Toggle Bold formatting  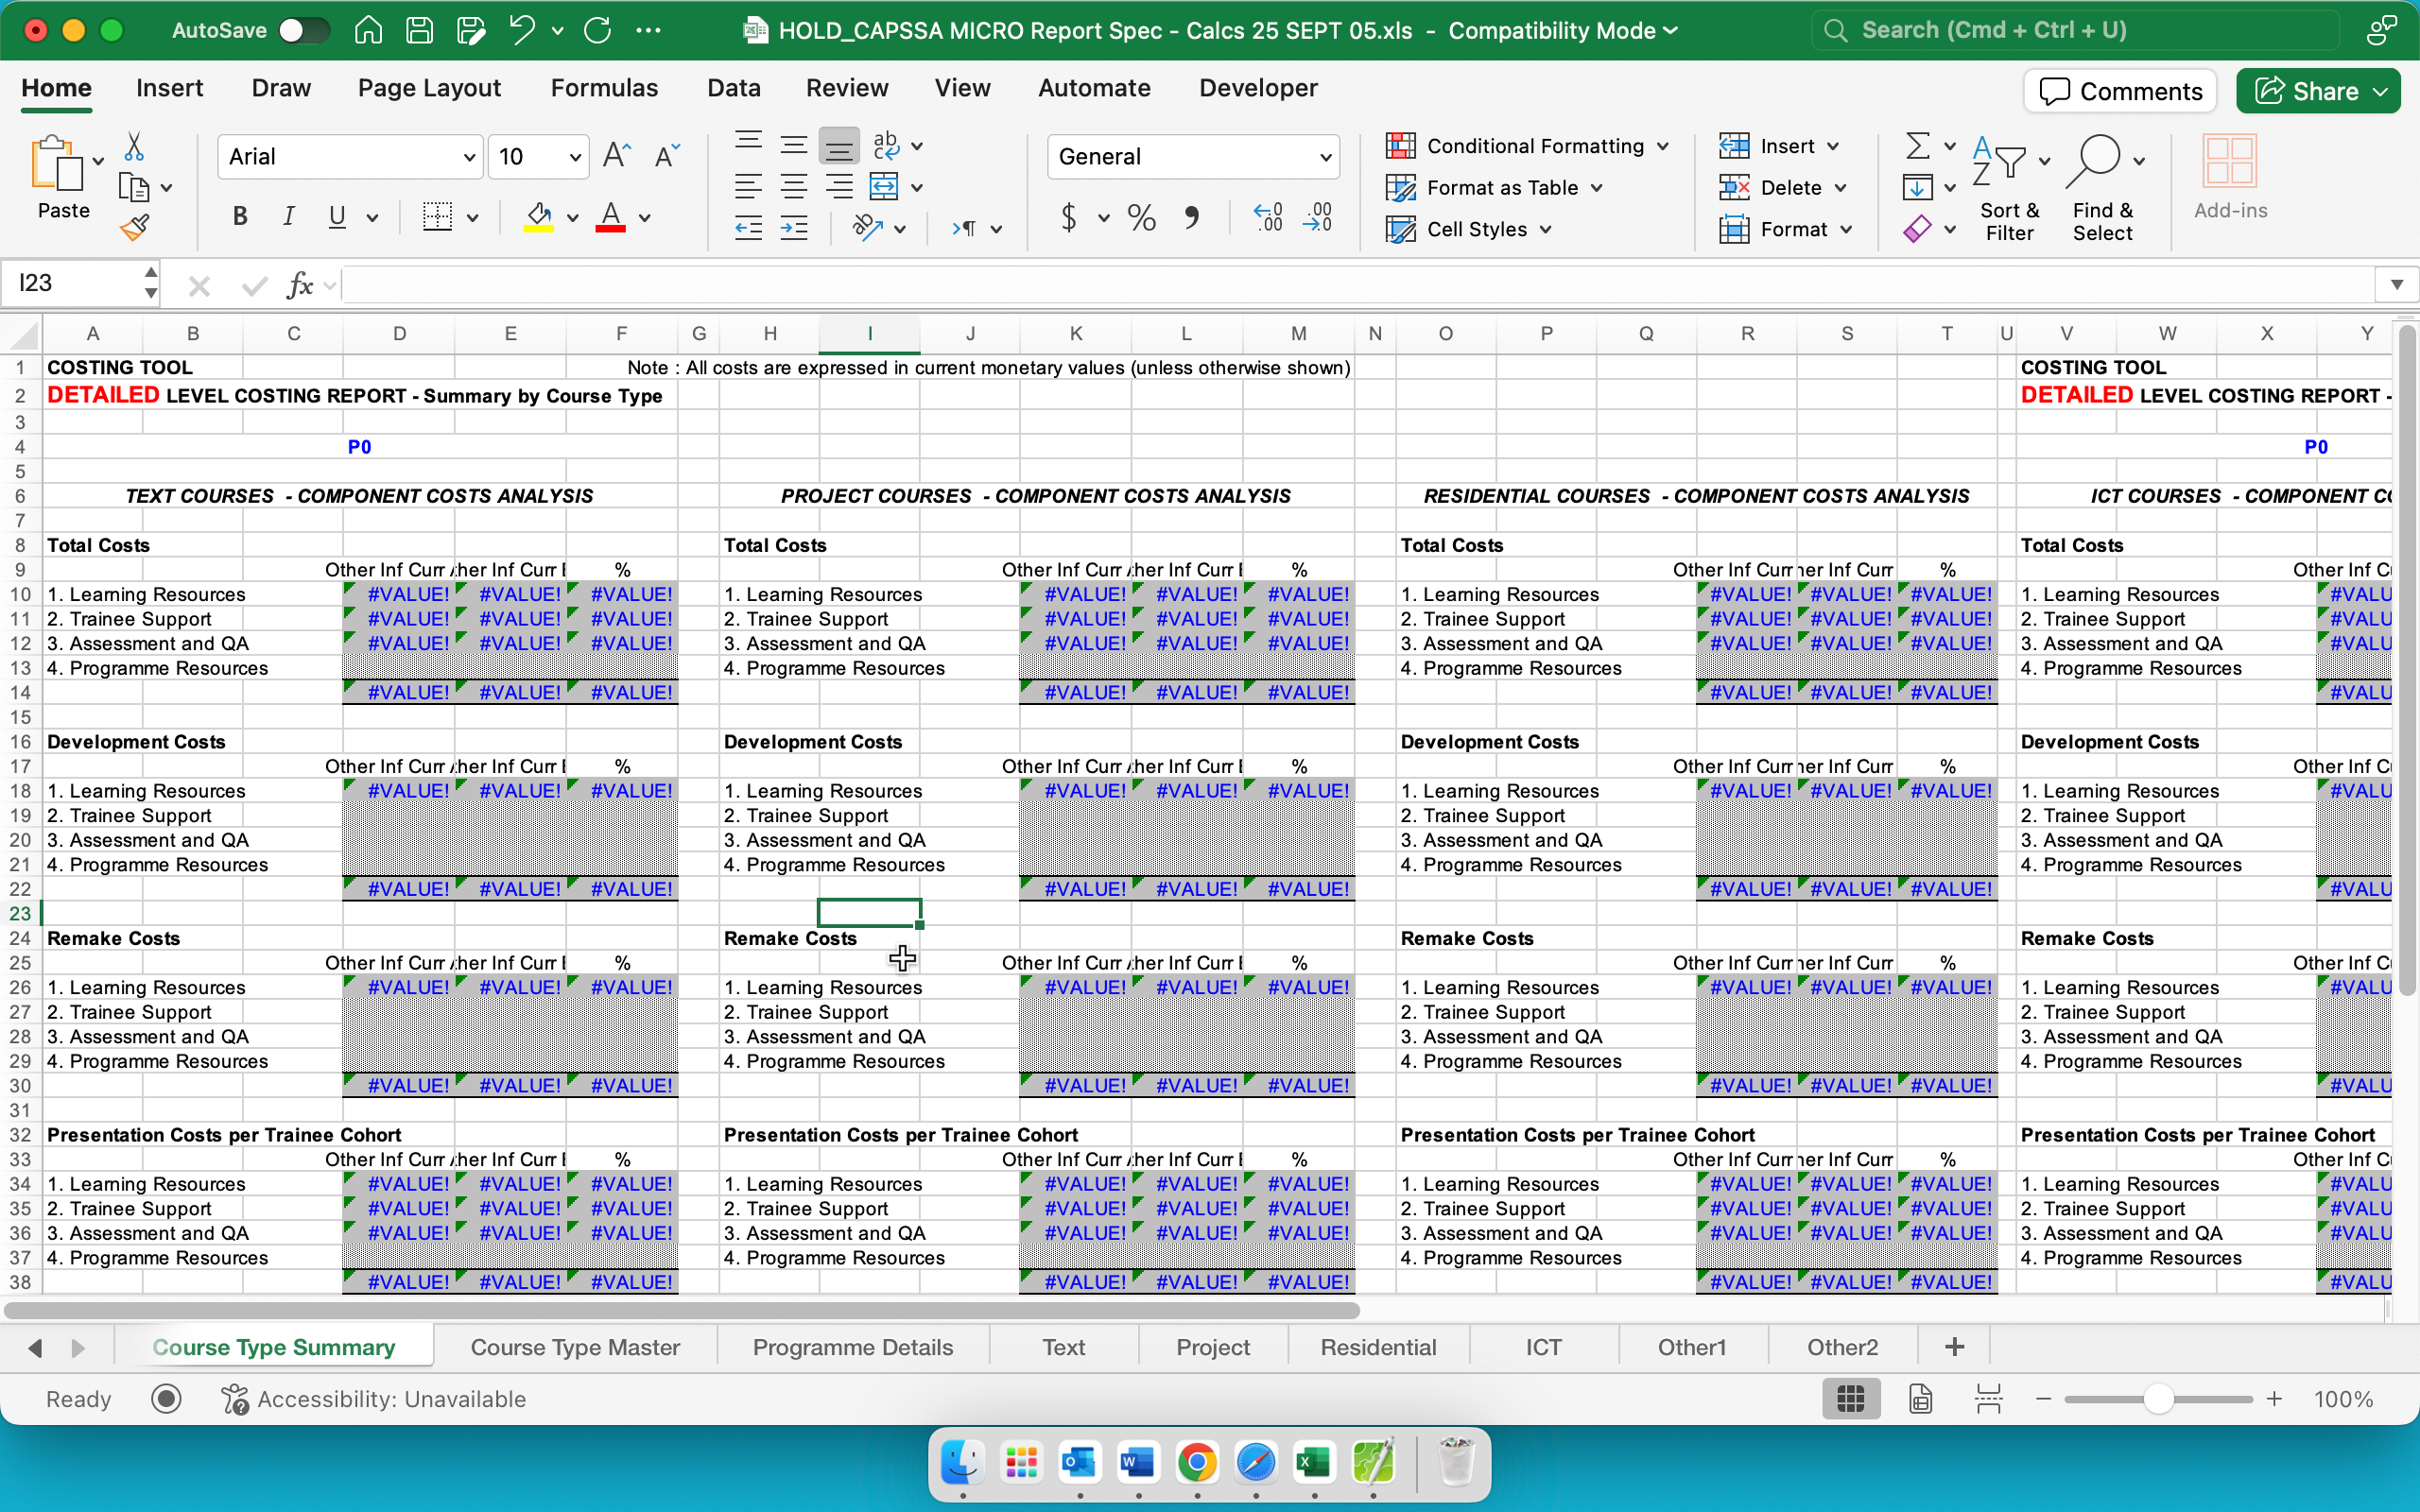coord(240,217)
